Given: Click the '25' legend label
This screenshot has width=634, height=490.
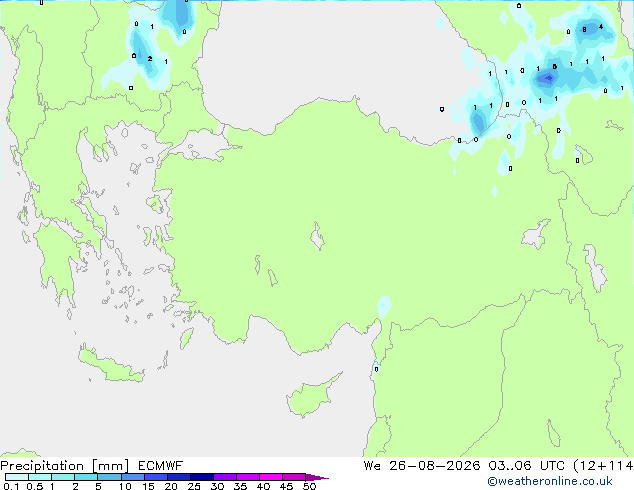Looking at the screenshot, I should point(194,486).
